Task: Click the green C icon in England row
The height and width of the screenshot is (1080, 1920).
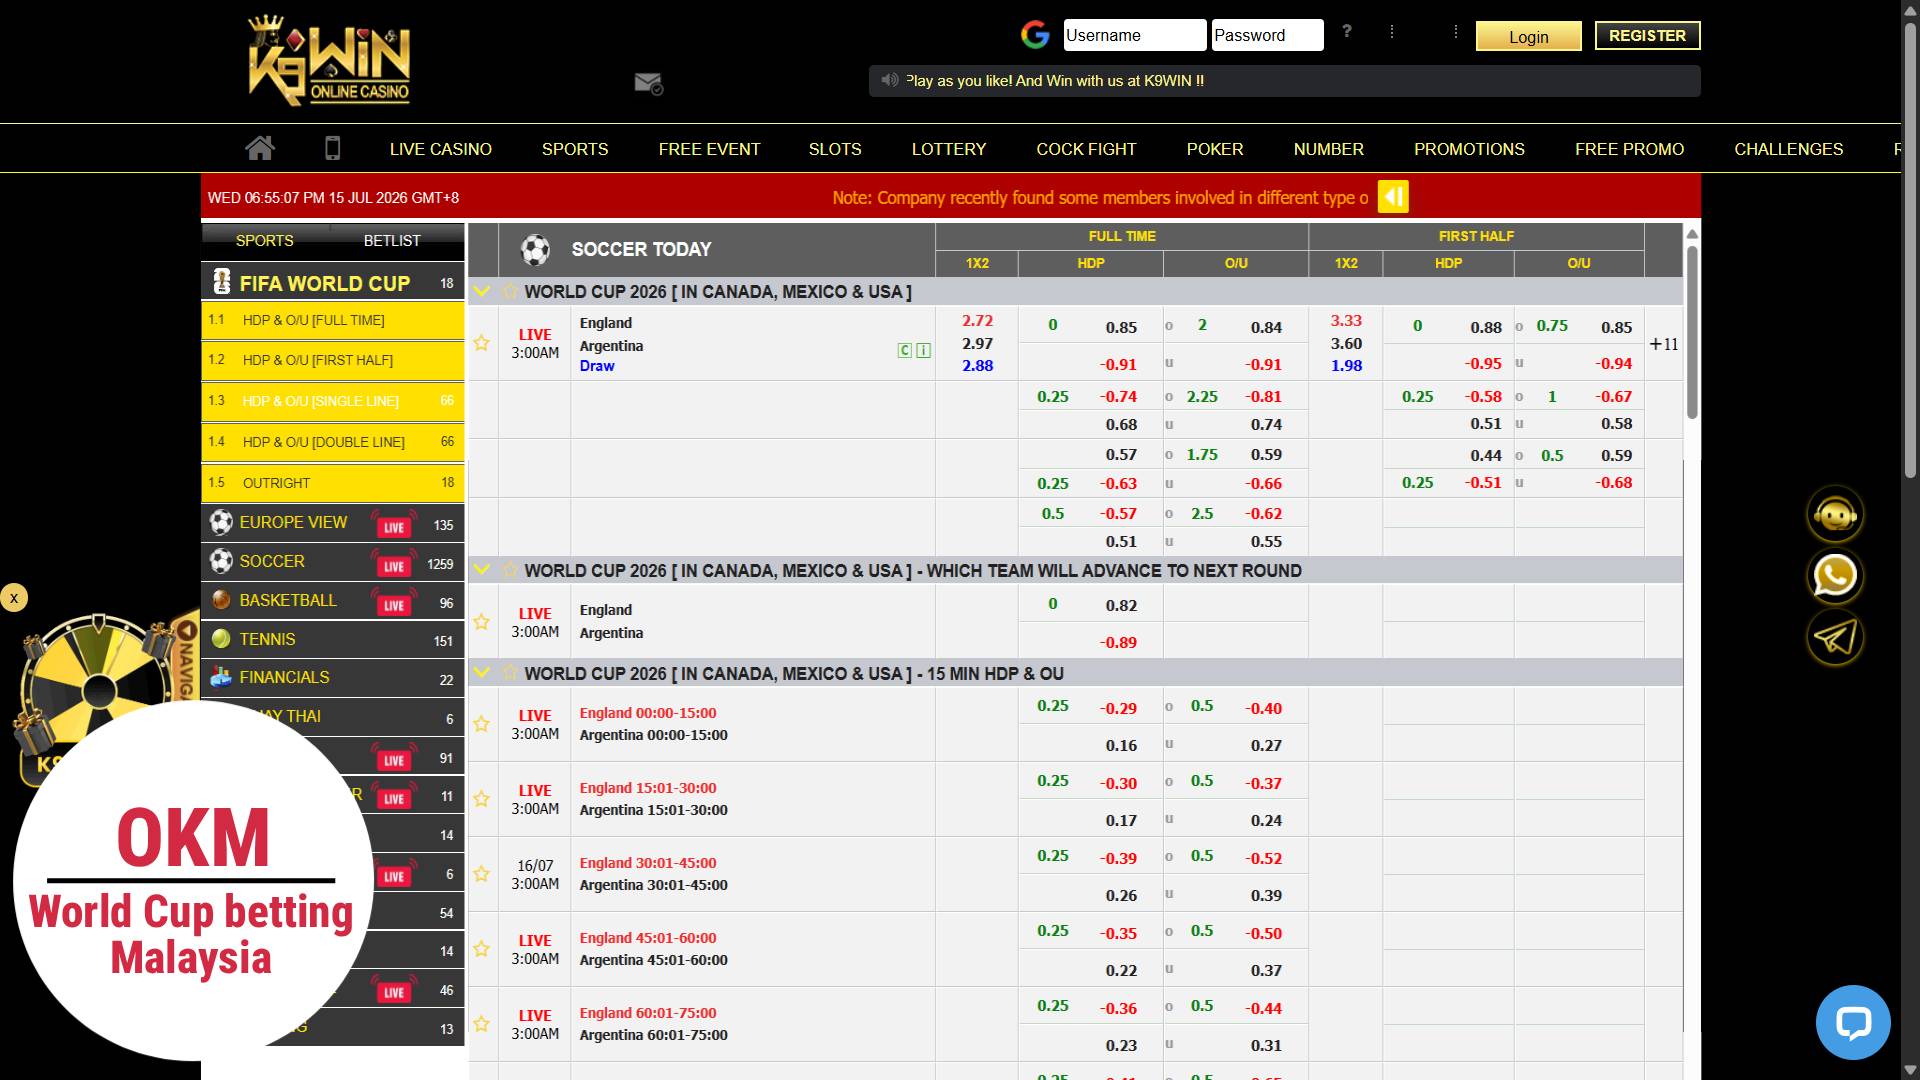Action: tap(905, 350)
